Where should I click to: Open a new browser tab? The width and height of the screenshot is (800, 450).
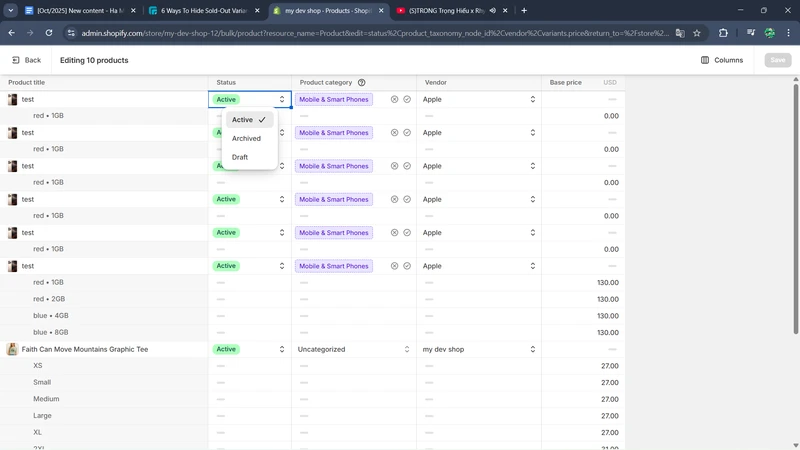(x=524, y=11)
